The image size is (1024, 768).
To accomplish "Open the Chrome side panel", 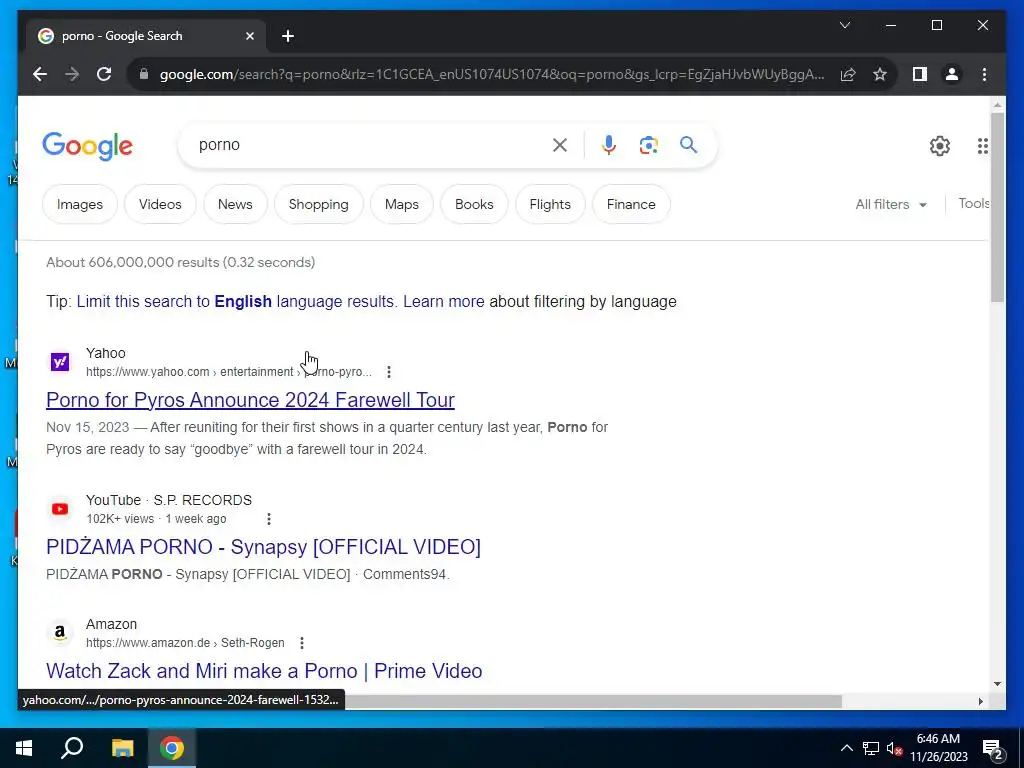I will (920, 74).
